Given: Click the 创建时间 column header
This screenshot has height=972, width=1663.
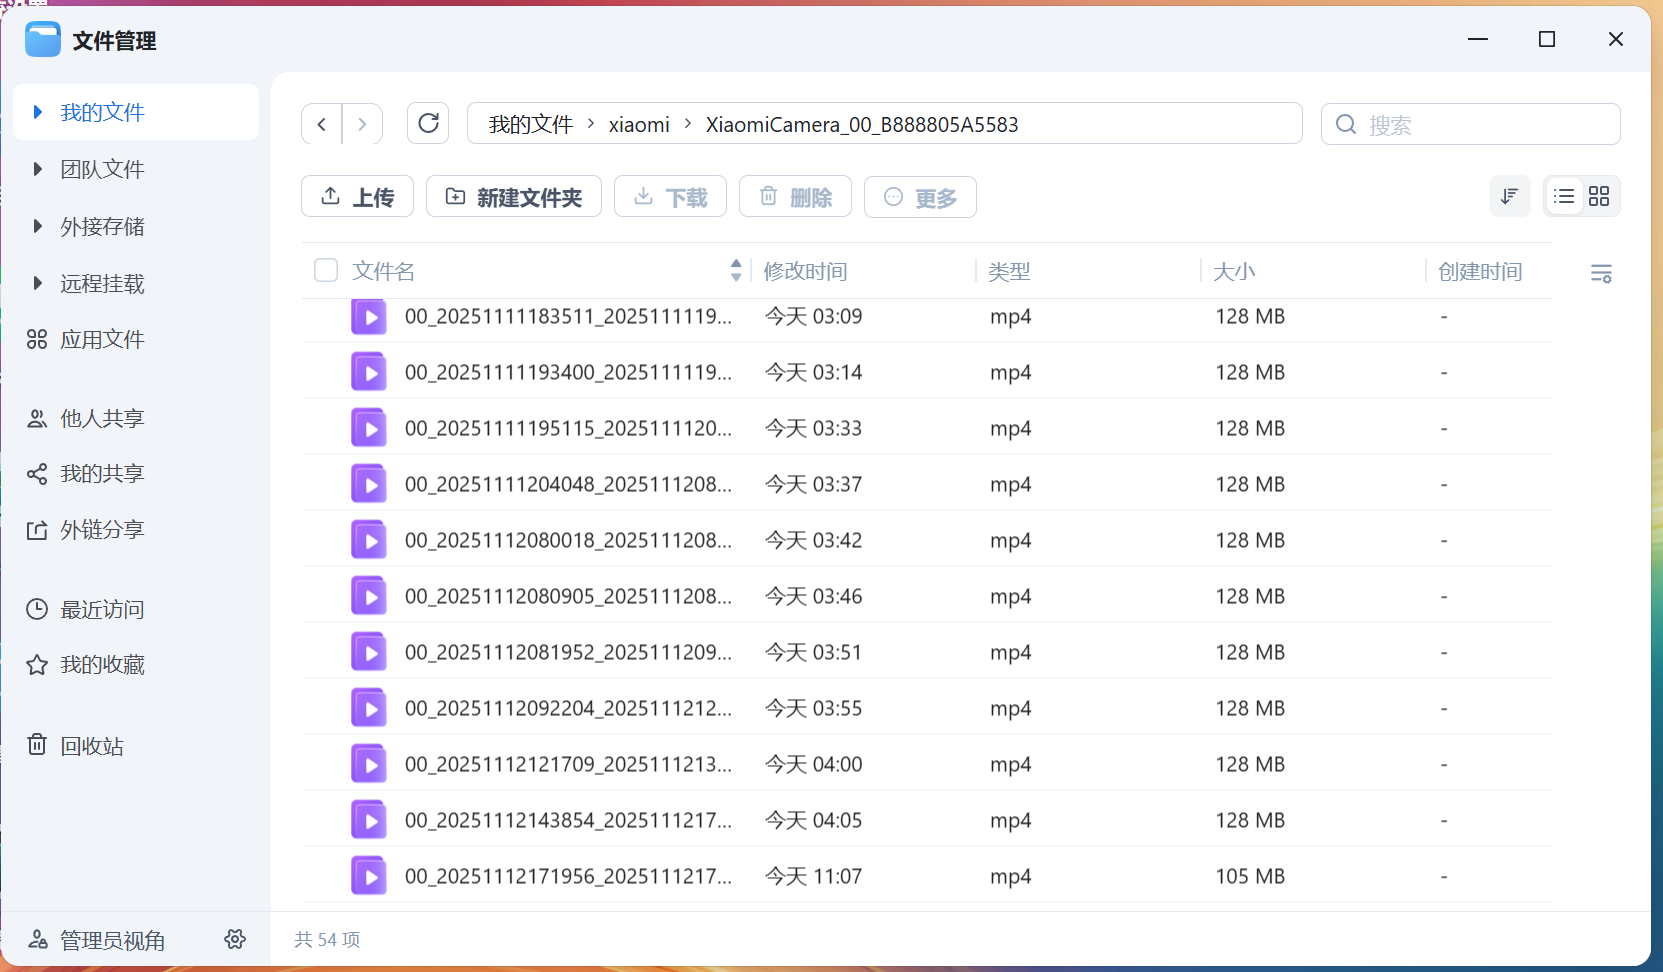Looking at the screenshot, I should point(1480,271).
